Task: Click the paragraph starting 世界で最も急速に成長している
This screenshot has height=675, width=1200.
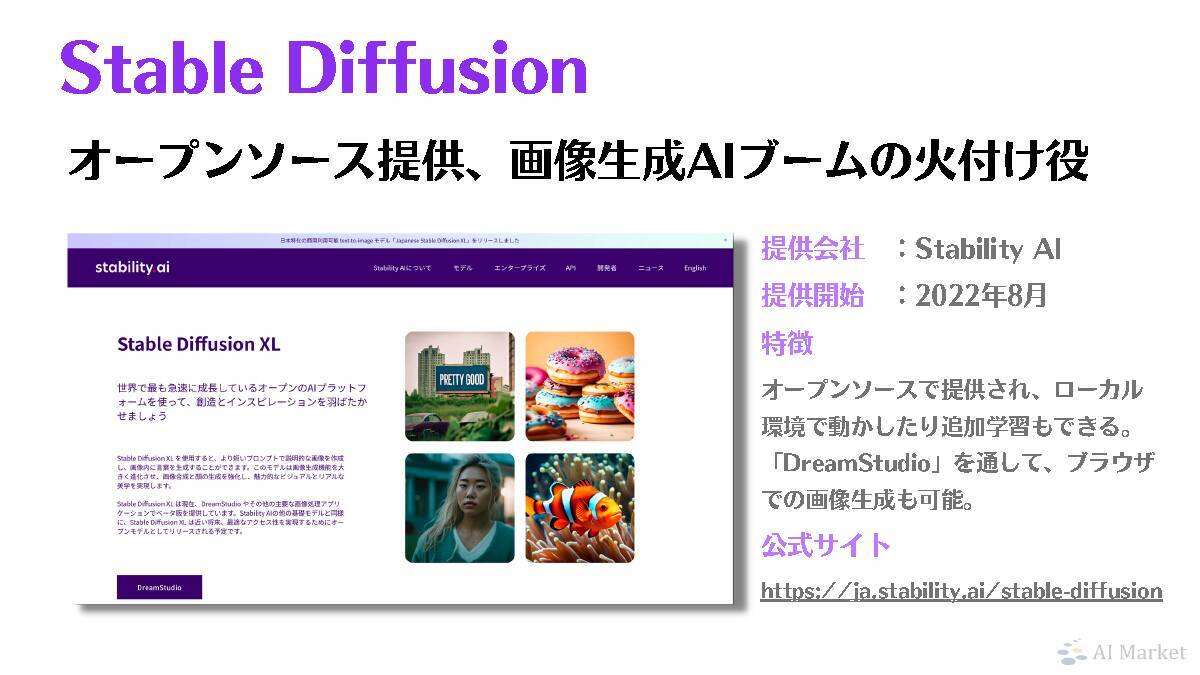Action: tap(241, 401)
